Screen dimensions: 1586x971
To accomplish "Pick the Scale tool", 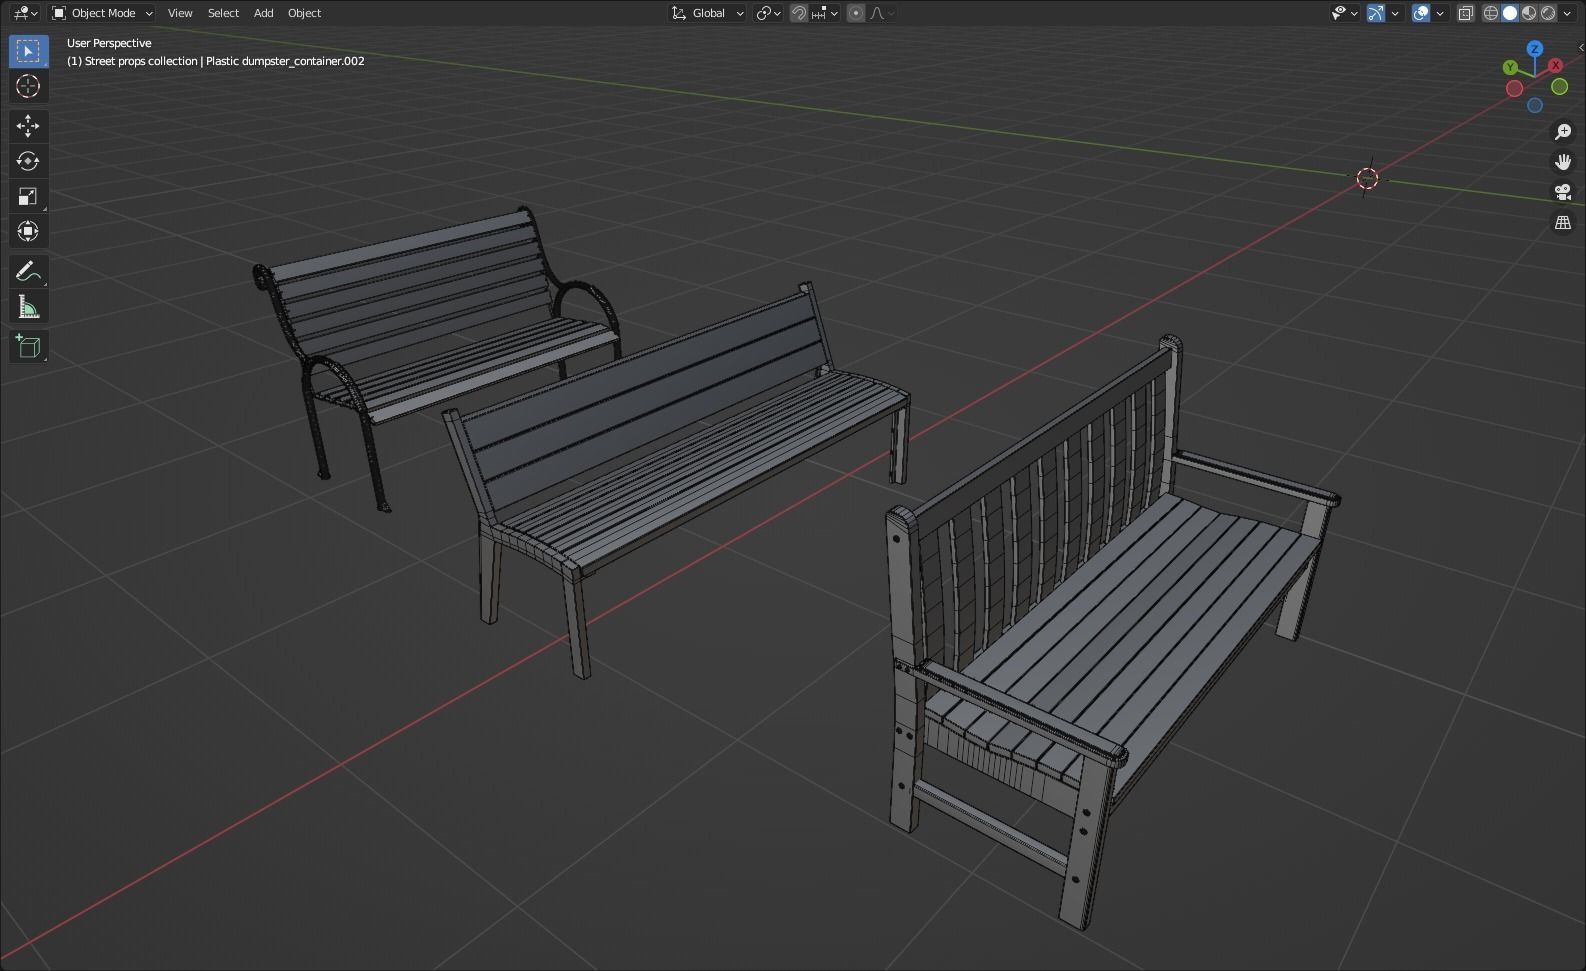I will 28,196.
